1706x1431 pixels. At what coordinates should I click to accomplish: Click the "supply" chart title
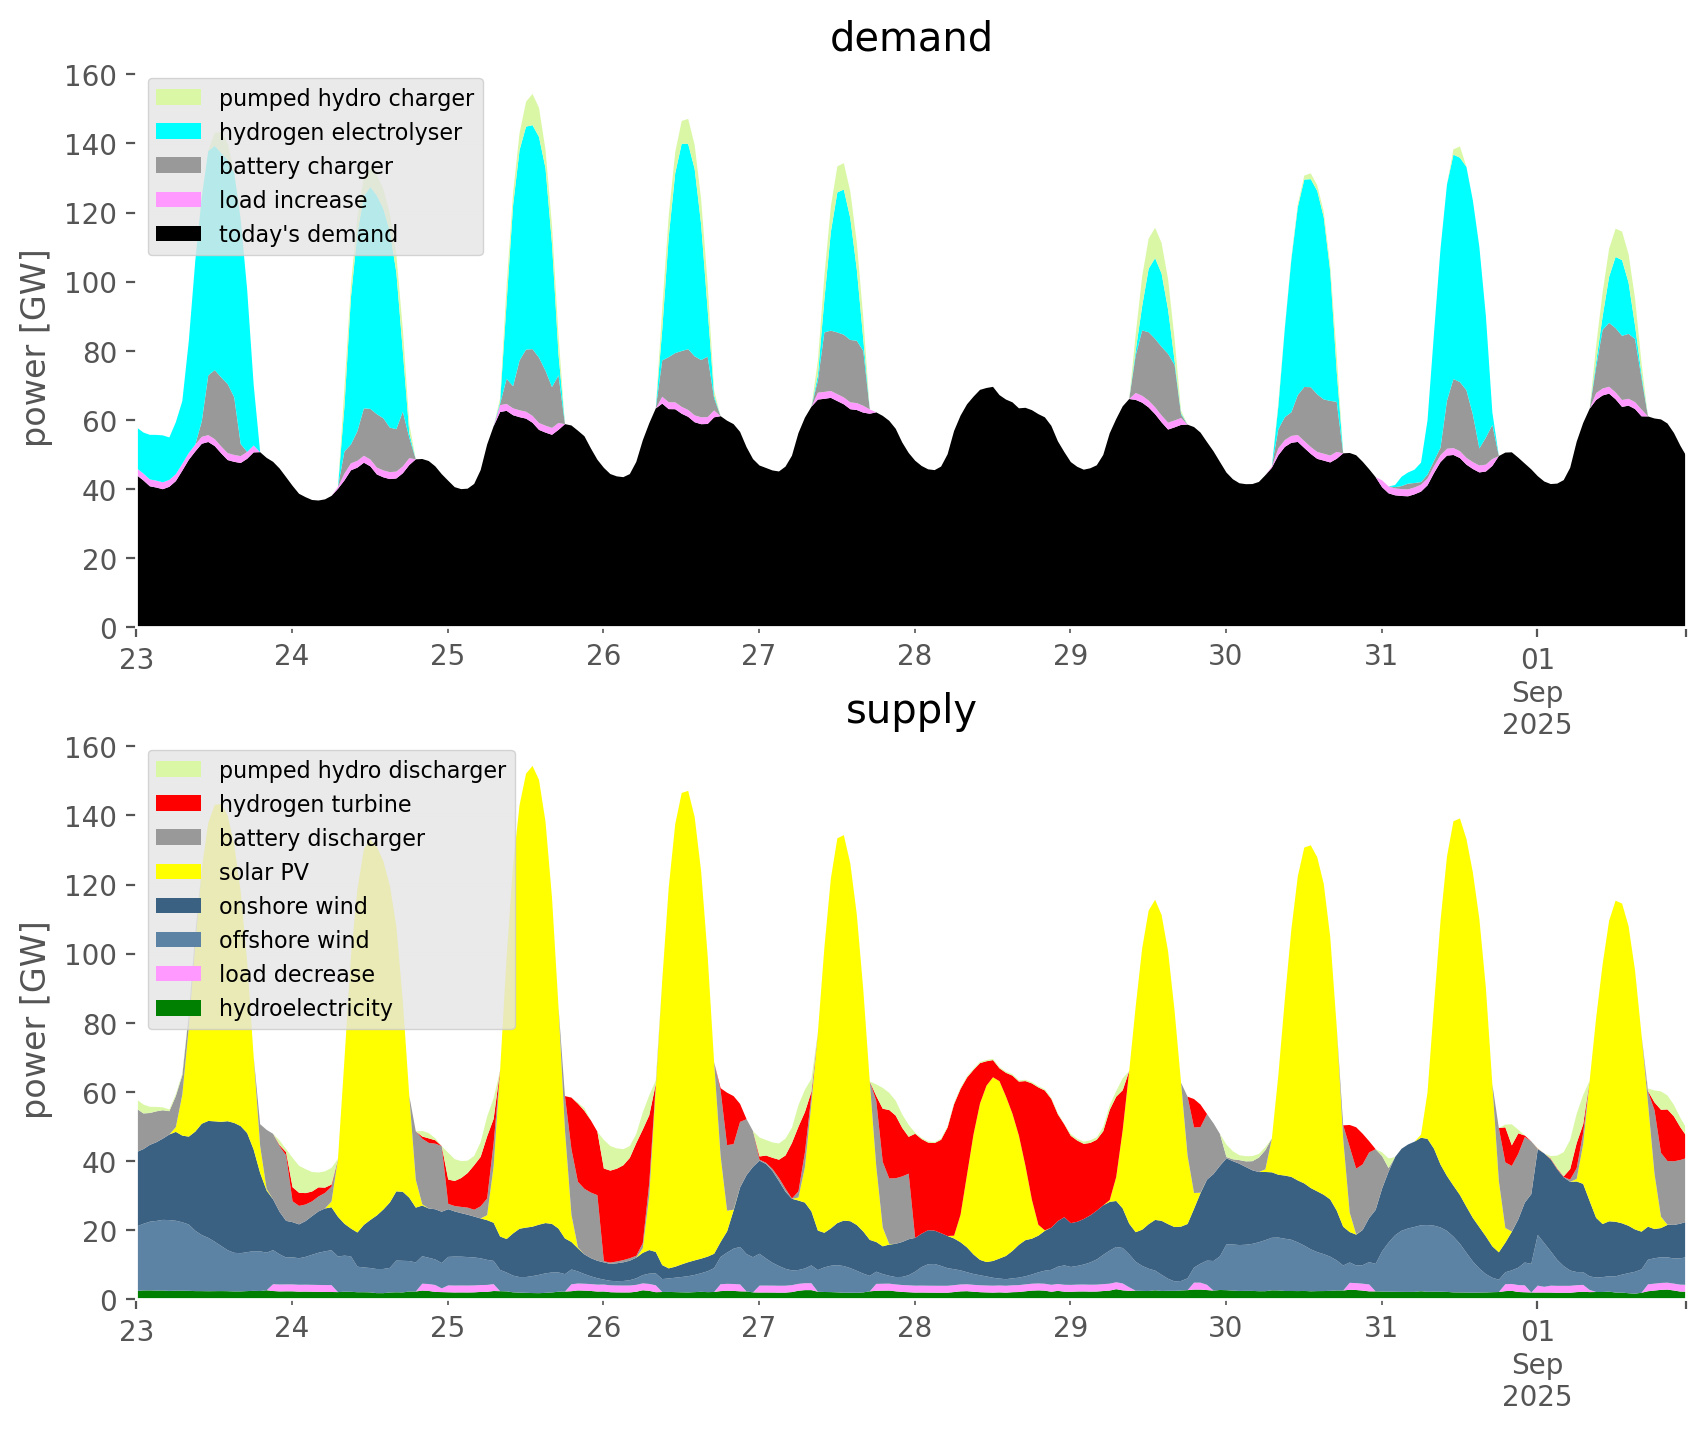click(x=911, y=710)
